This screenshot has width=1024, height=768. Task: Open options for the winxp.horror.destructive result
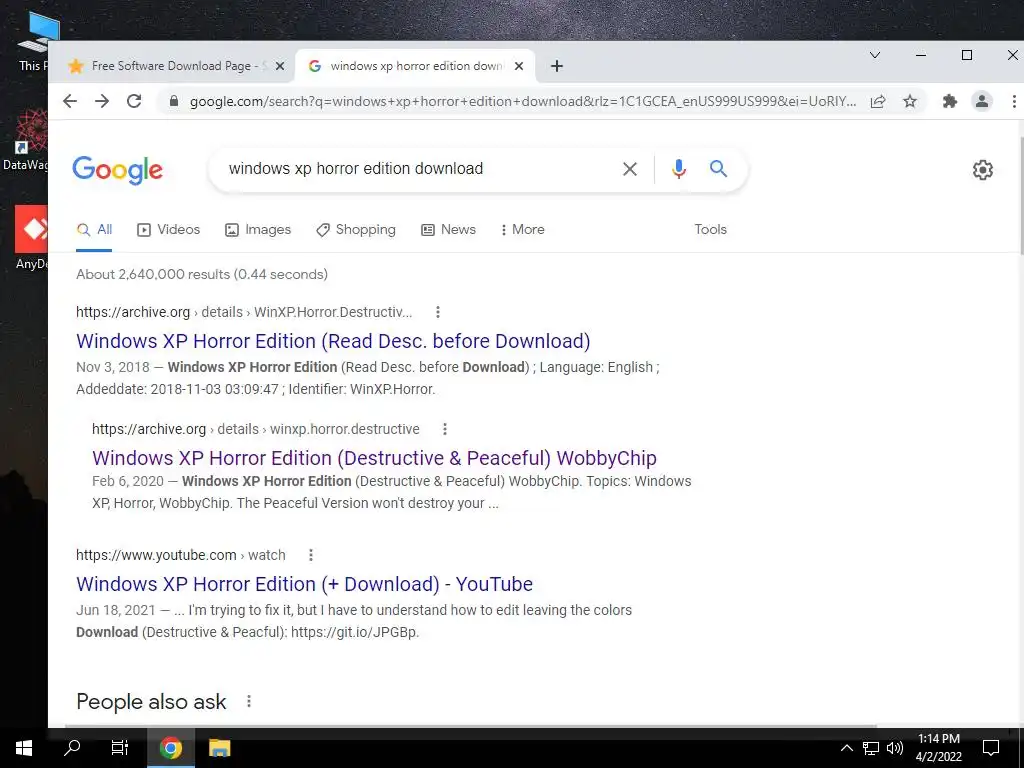445,429
